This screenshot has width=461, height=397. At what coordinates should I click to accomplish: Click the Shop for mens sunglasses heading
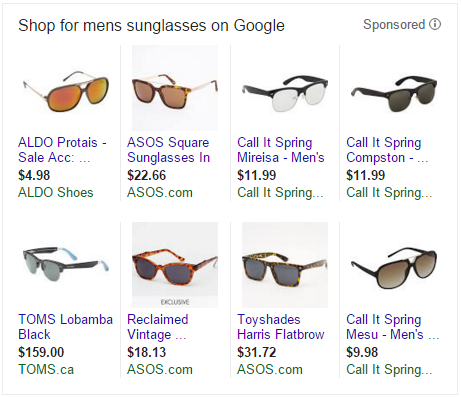click(151, 26)
